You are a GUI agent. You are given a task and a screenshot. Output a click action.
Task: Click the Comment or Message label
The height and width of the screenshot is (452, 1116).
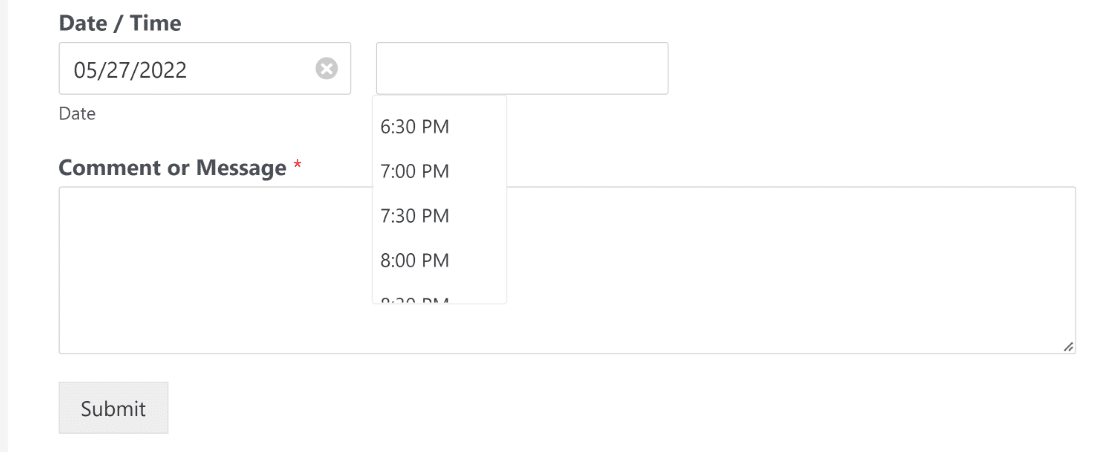[172, 168]
